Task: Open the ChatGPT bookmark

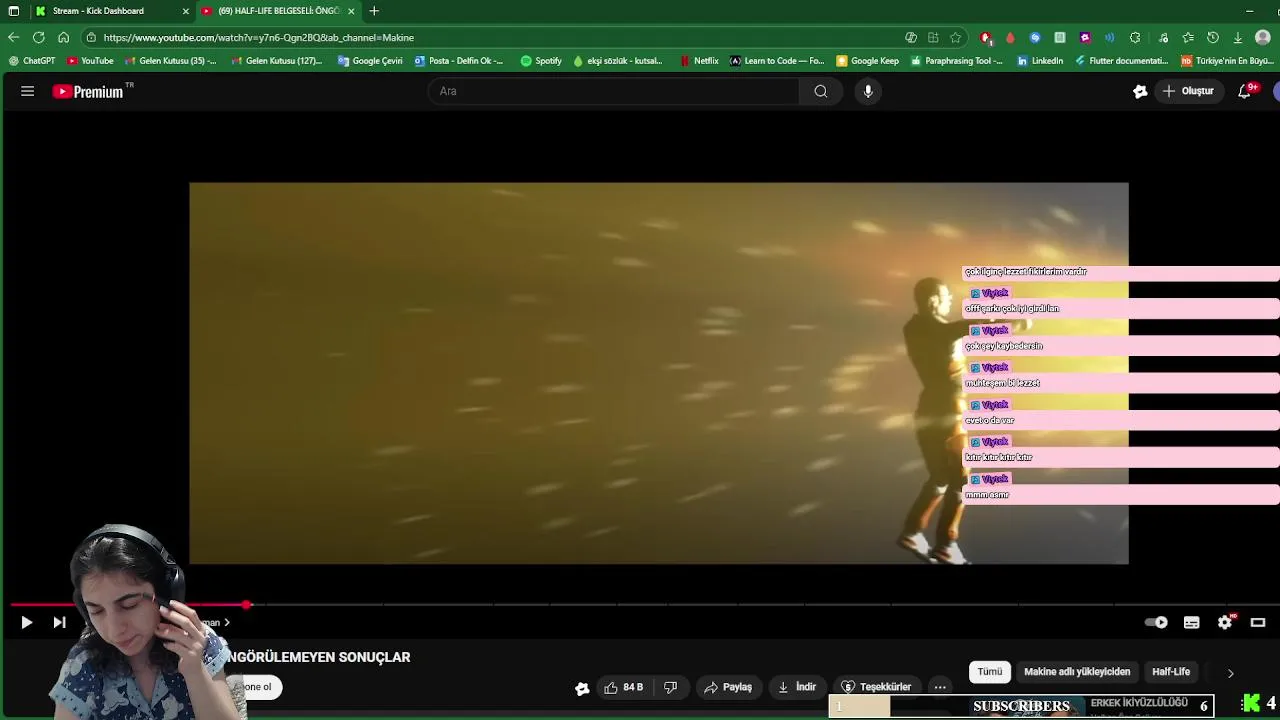Action: (32, 61)
